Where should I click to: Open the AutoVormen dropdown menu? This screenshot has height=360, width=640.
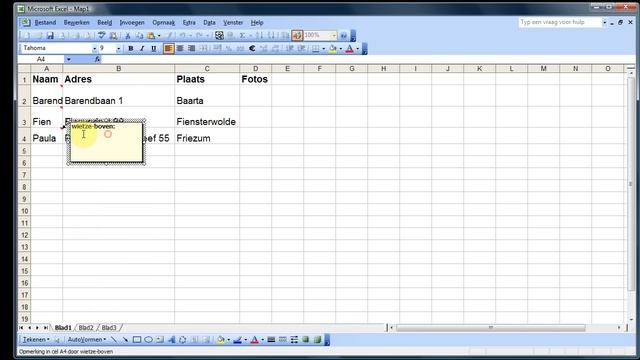pyautogui.click(x=87, y=340)
